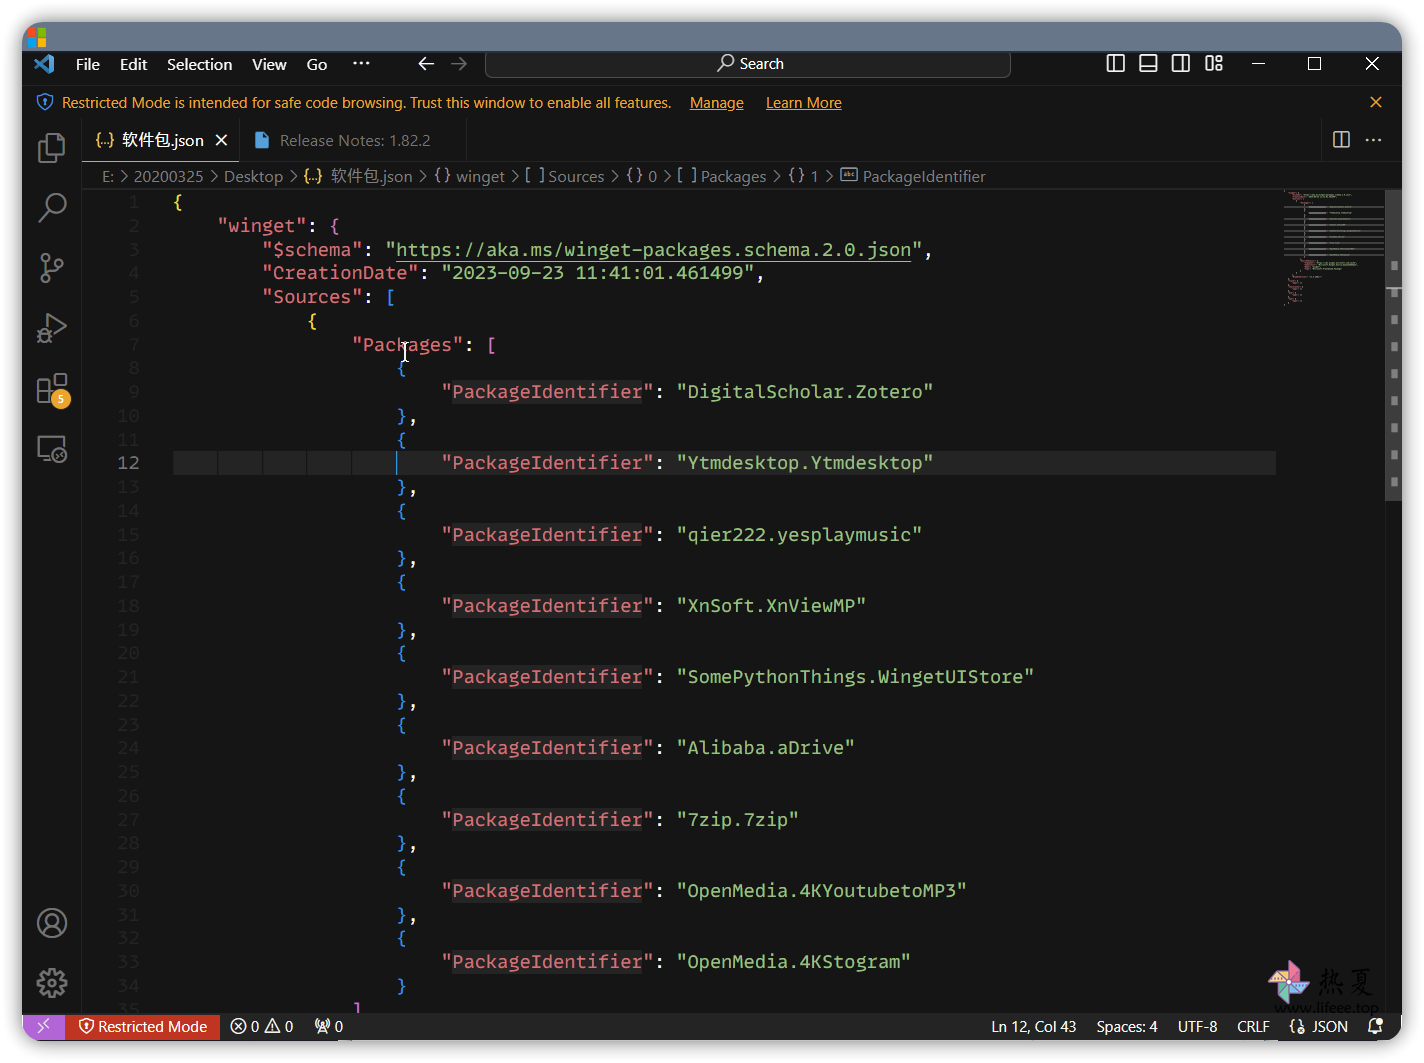This screenshot has height=1063, width=1424.
Task: Open errors and warnings problems panel
Action: coord(262,1026)
